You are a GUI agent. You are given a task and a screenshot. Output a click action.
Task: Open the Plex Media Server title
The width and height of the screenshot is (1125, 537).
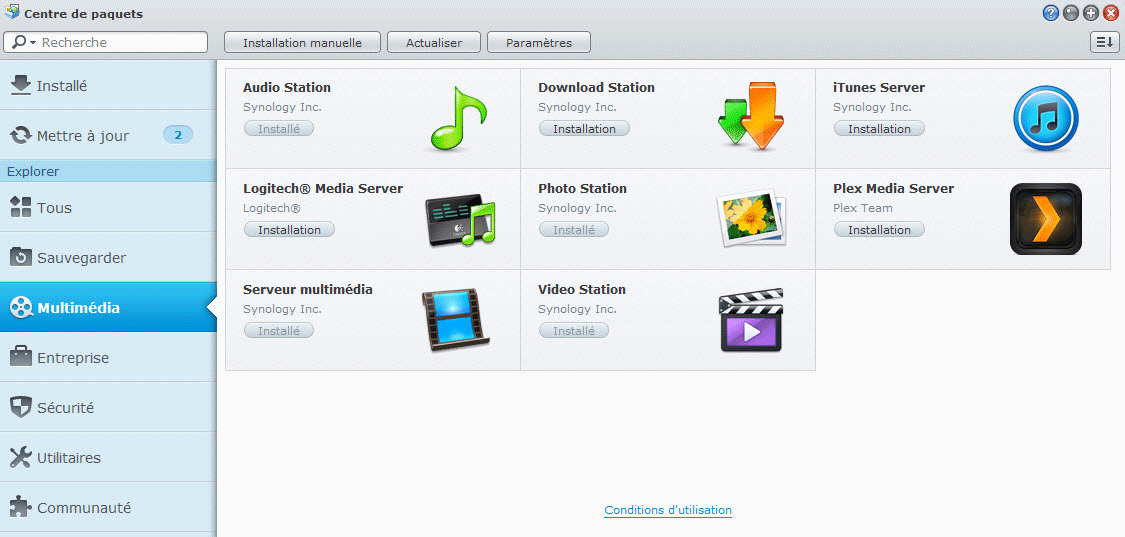coord(893,188)
